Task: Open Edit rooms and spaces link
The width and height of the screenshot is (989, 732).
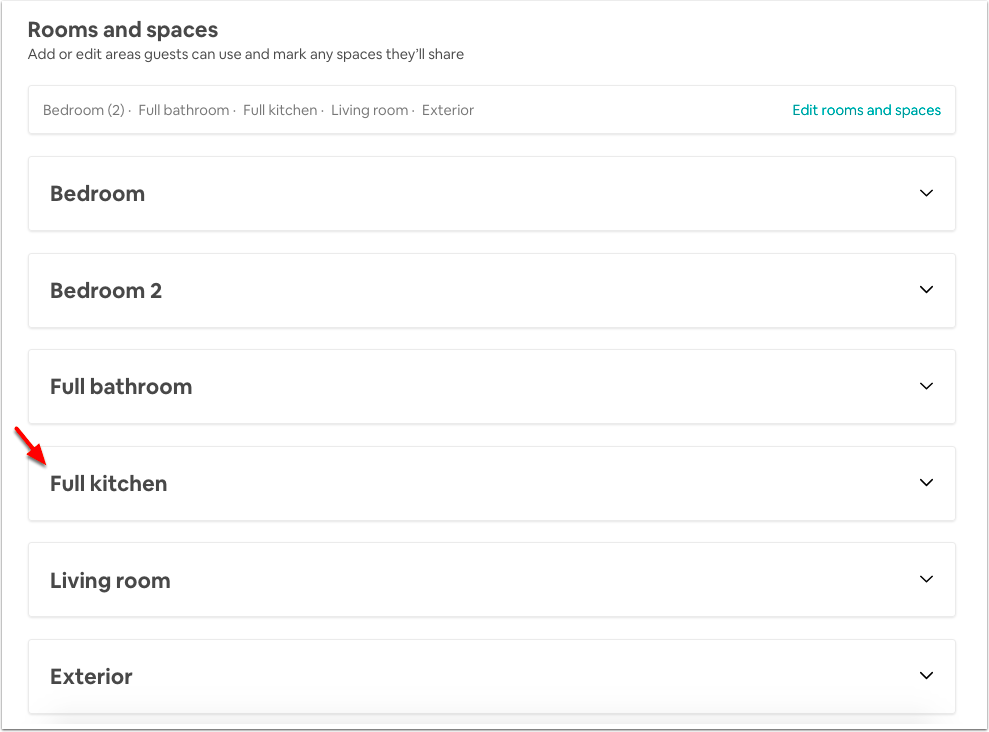Action: (866, 110)
